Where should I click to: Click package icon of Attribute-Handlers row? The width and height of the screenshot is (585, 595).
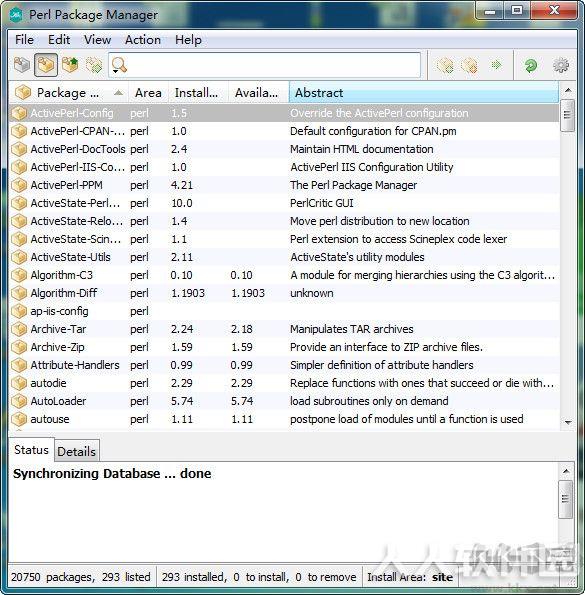point(19,365)
